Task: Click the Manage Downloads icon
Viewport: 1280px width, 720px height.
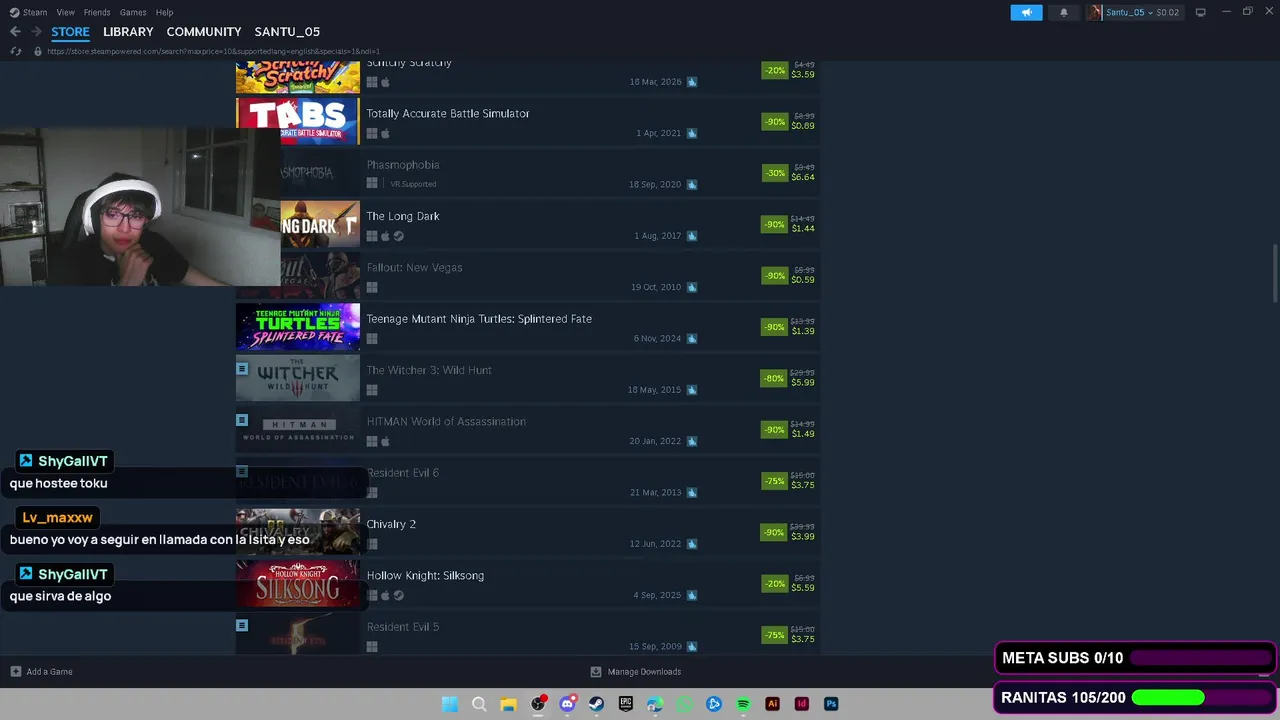Action: point(596,672)
